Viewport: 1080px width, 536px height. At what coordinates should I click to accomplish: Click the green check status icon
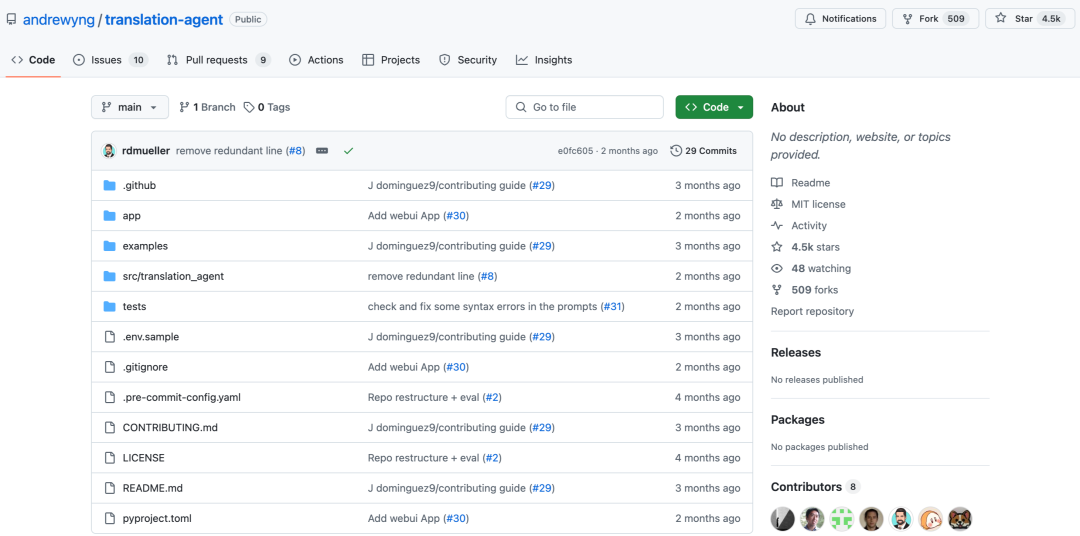[x=349, y=150]
